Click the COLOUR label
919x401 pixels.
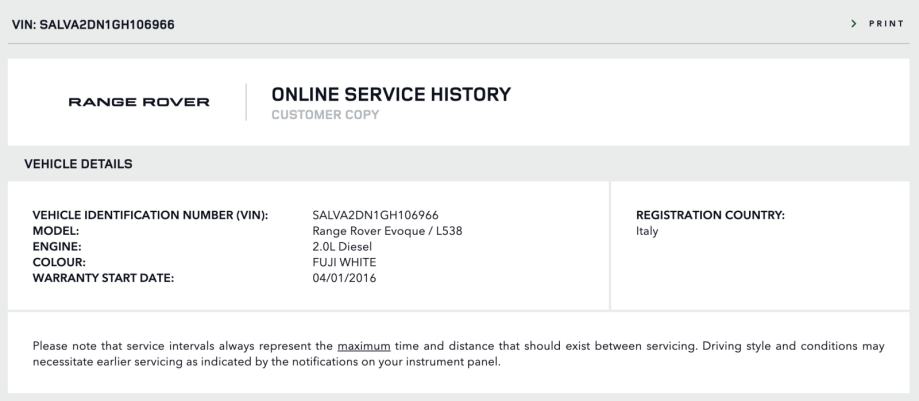60,262
